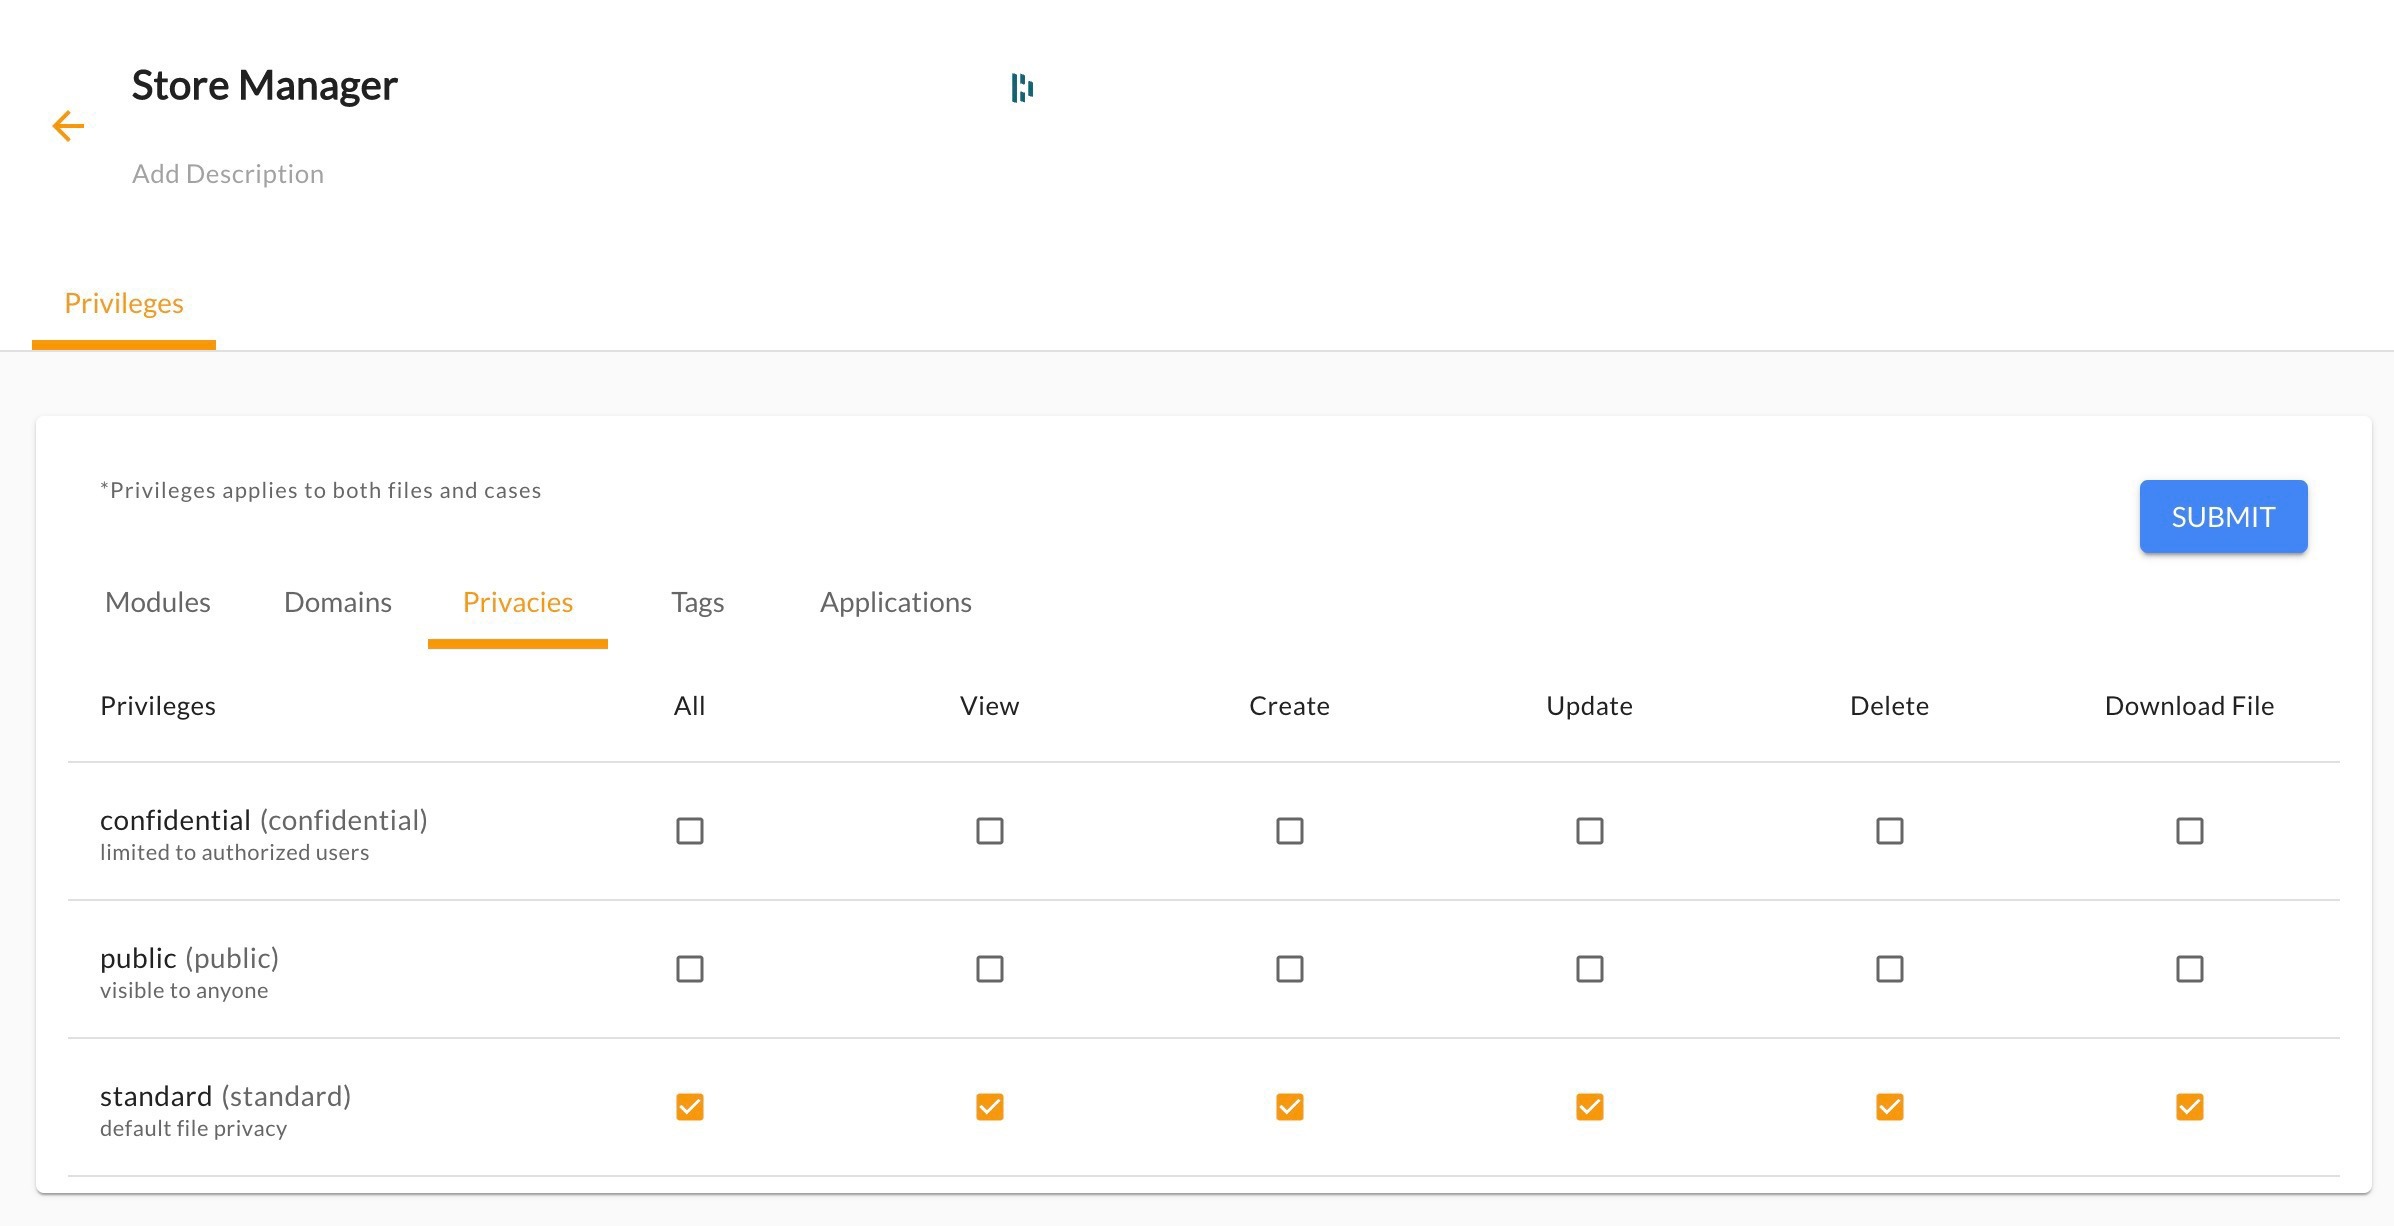Check View for confidential privacy
Screen dimensions: 2394x1226
coord(990,831)
